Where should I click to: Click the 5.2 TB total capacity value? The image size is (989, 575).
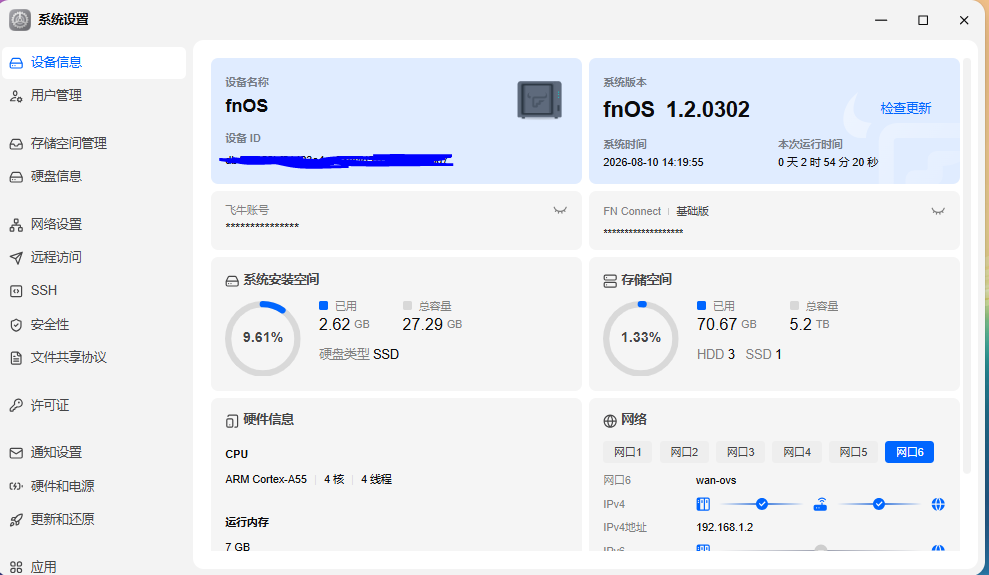[809, 324]
